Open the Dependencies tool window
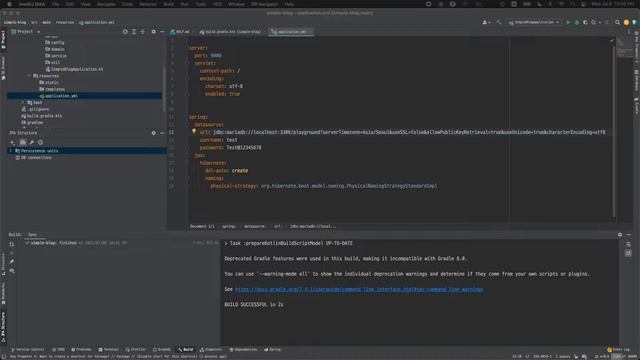Image resolution: width=640 pixels, height=360 pixels. pyautogui.click(x=244, y=350)
